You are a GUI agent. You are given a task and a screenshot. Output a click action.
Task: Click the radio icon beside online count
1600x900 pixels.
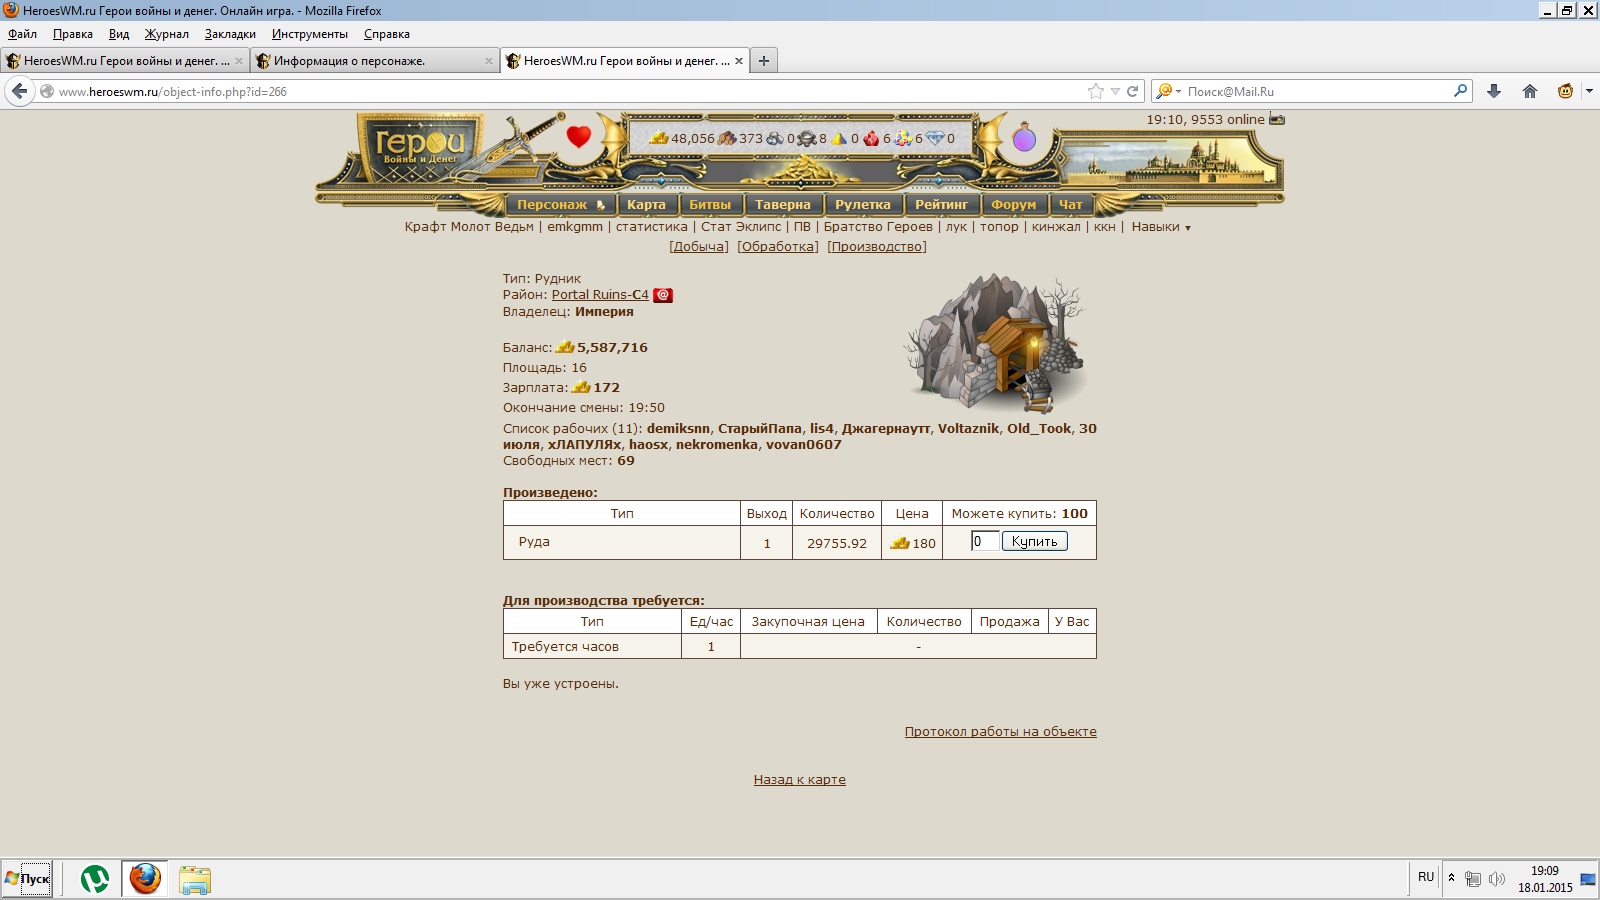click(x=1277, y=119)
